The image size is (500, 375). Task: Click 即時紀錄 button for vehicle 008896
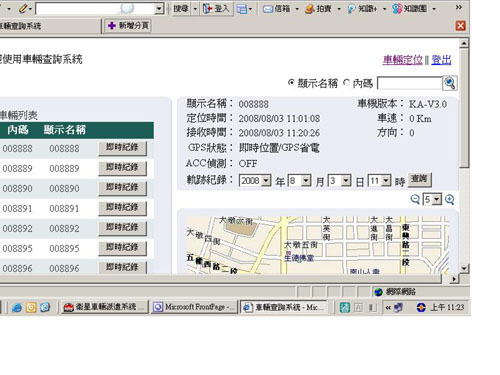click(x=122, y=267)
